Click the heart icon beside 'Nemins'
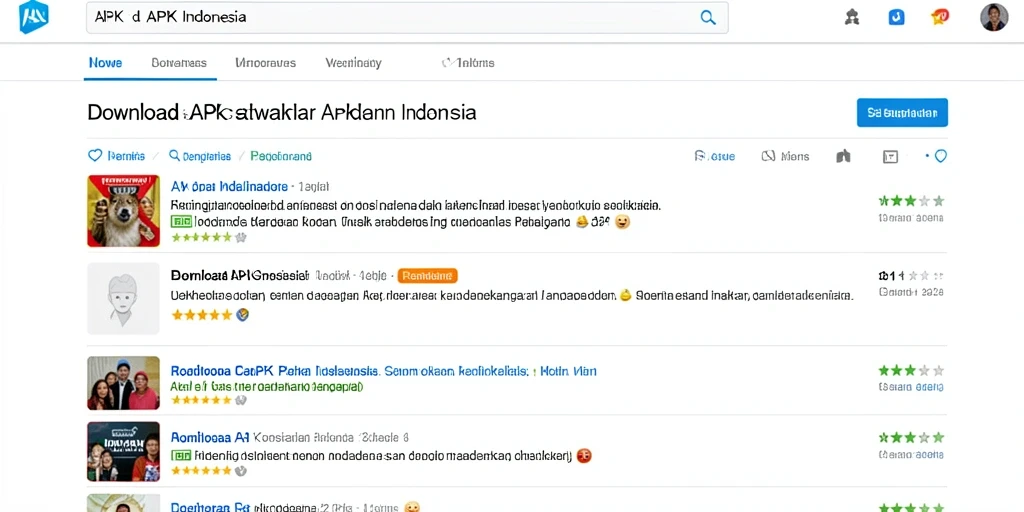Screen dimensions: 1024x512 [x=95, y=155]
